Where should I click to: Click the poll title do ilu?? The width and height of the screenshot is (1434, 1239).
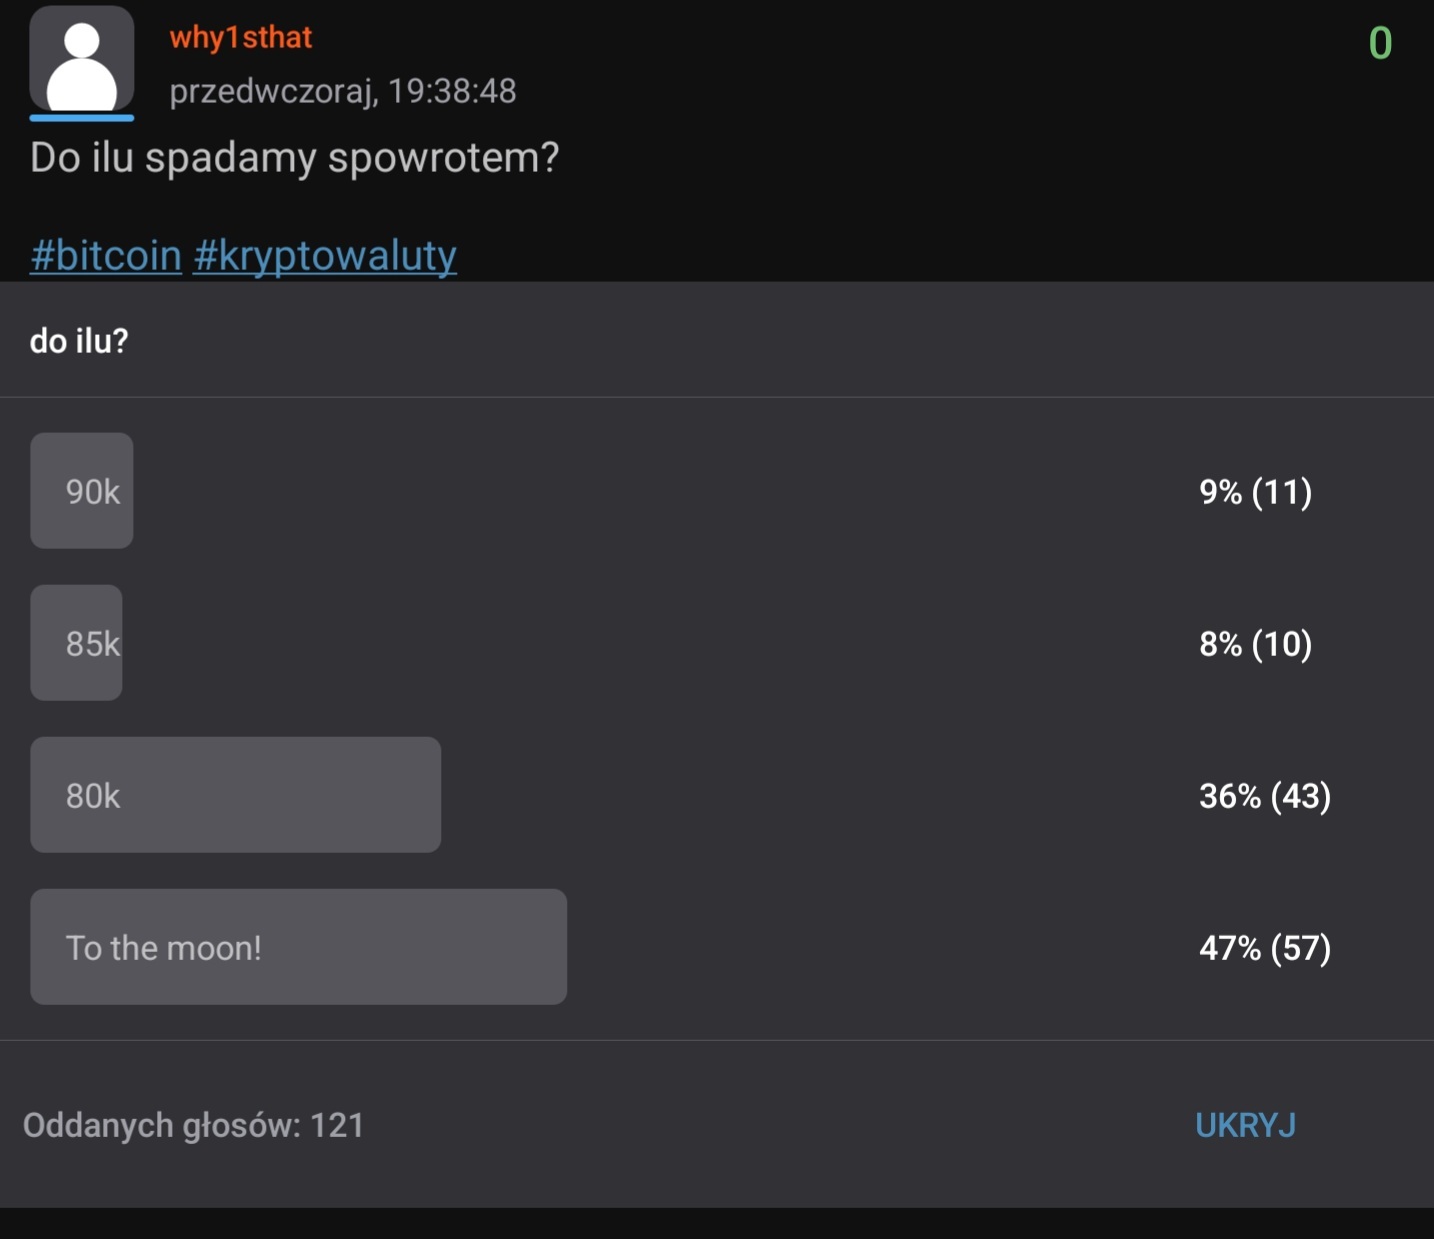[x=79, y=341]
